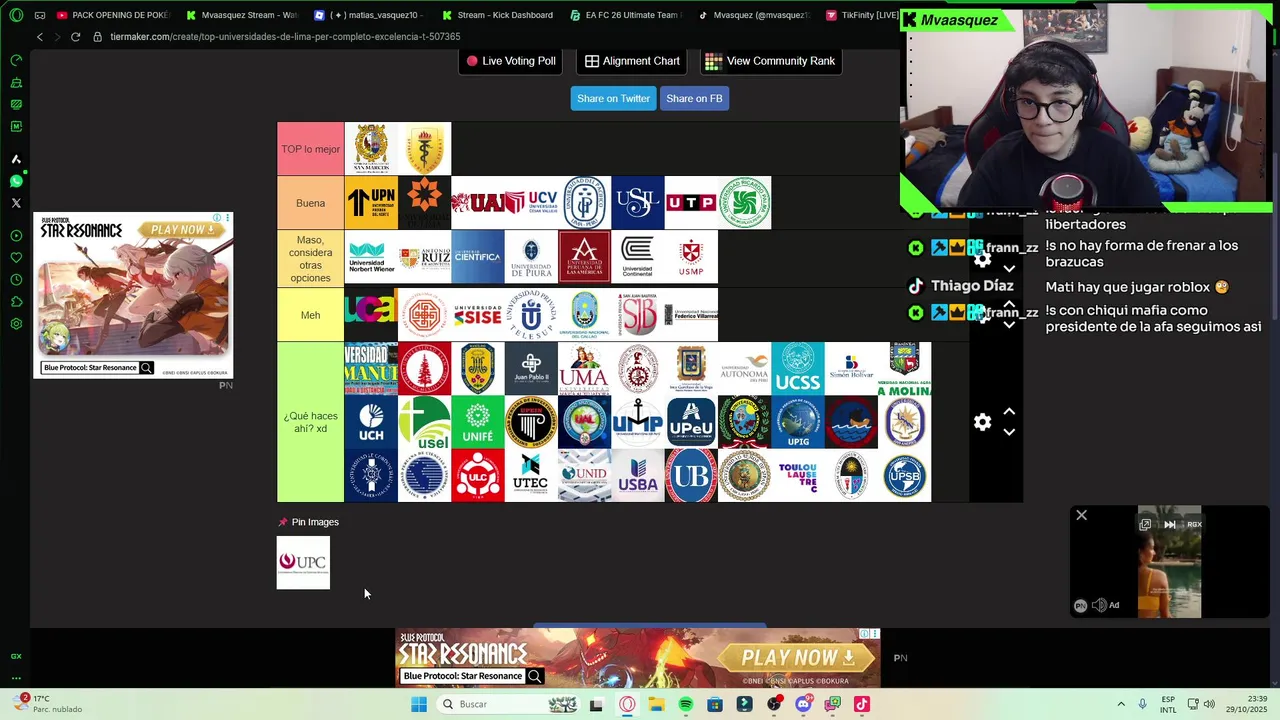Open settings gear of the bottom green tier

982,422
